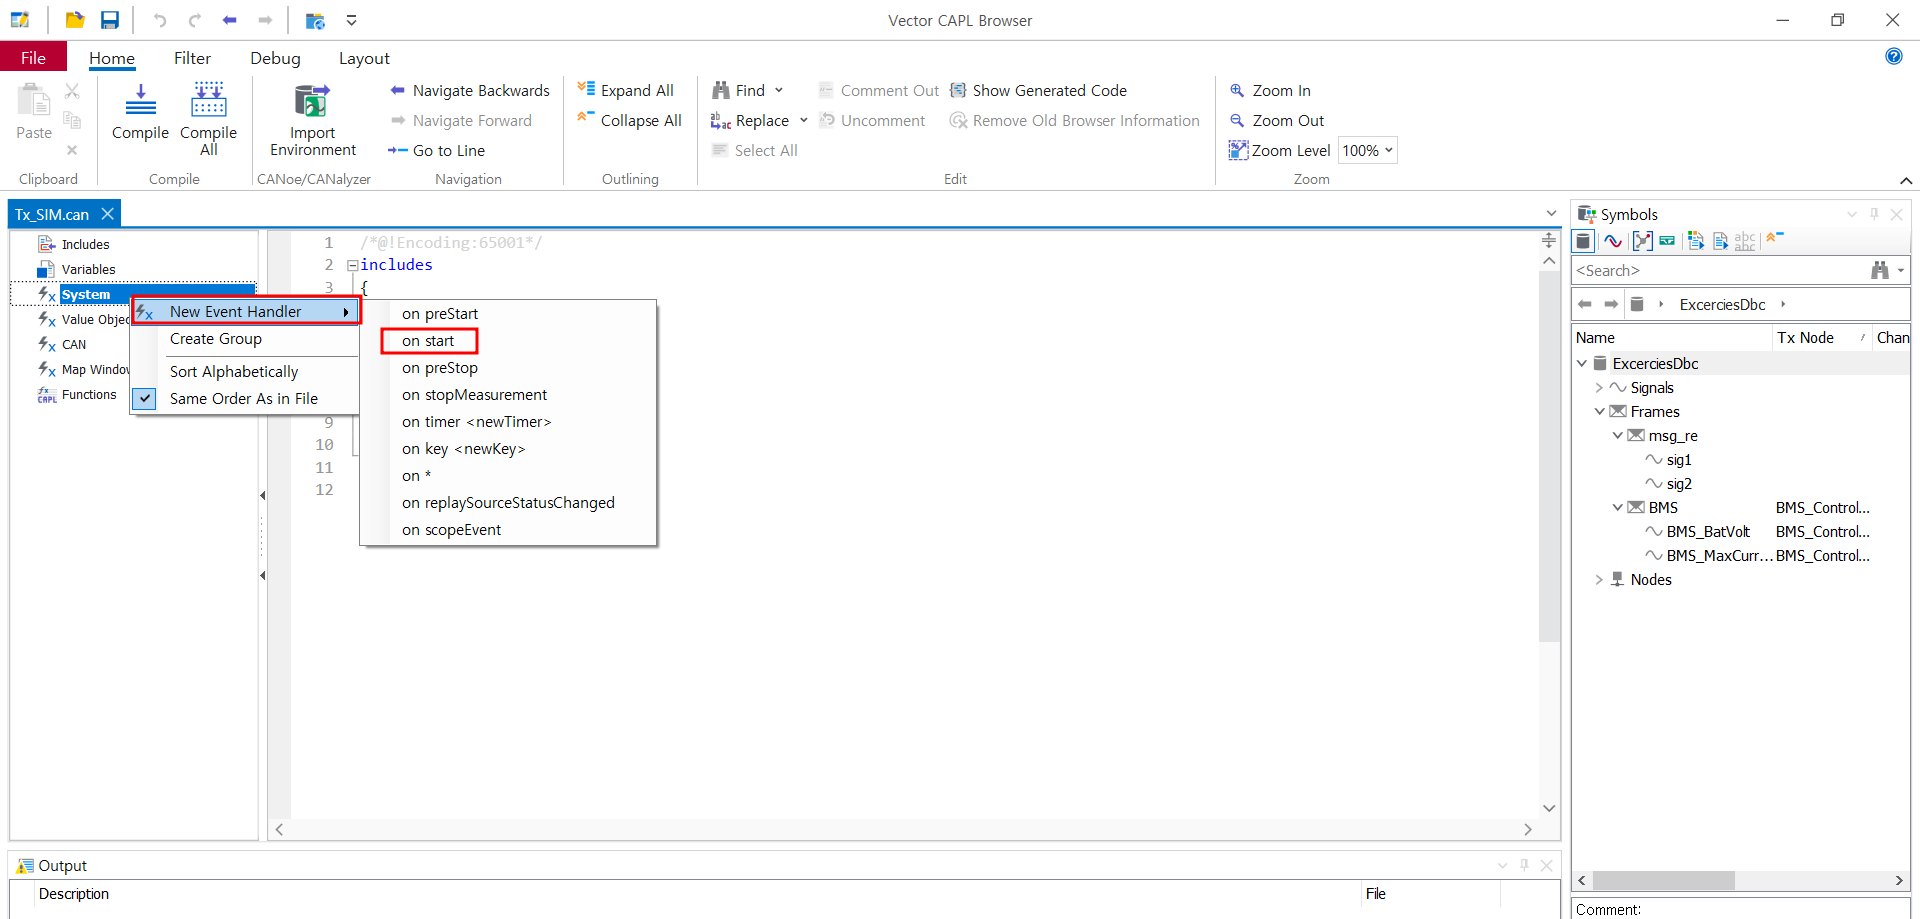Select 'on scopeEvent' event handler

(x=452, y=529)
